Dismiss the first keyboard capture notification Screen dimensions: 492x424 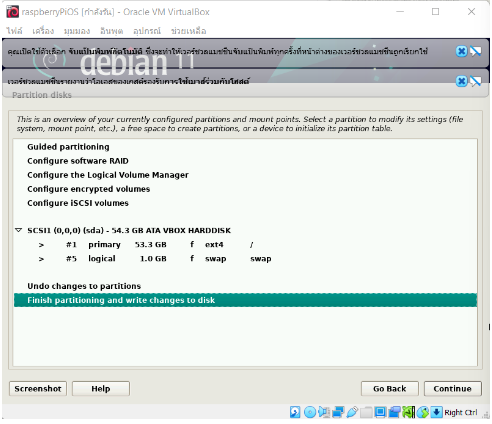coord(462,51)
